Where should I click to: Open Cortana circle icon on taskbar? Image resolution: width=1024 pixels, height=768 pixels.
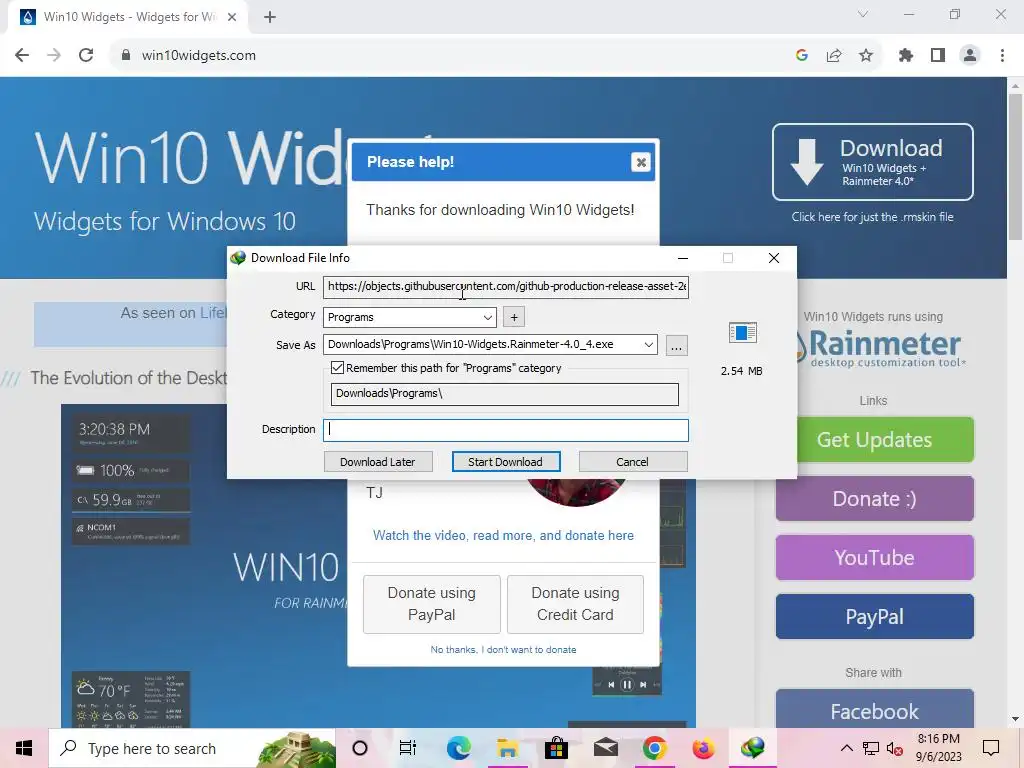tap(360, 748)
